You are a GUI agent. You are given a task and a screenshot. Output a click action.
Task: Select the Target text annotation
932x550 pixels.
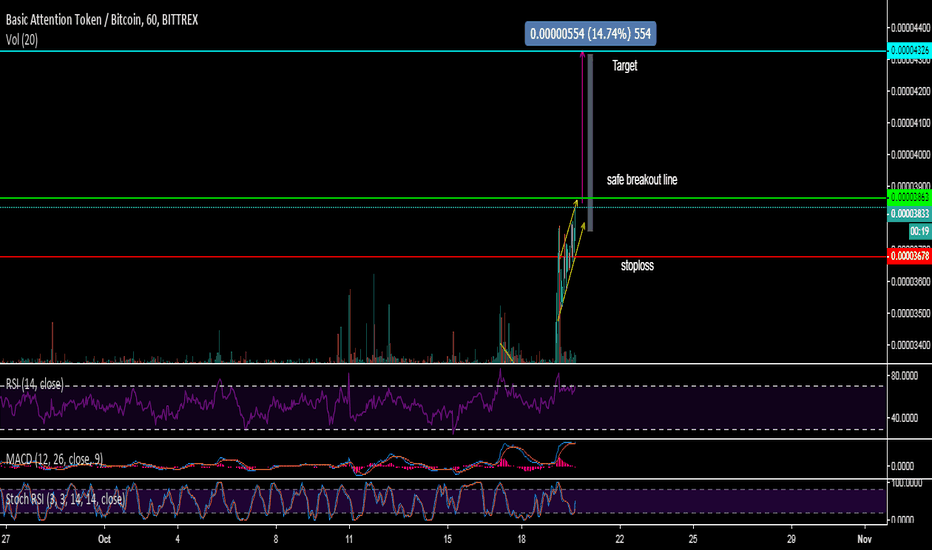(x=625, y=65)
